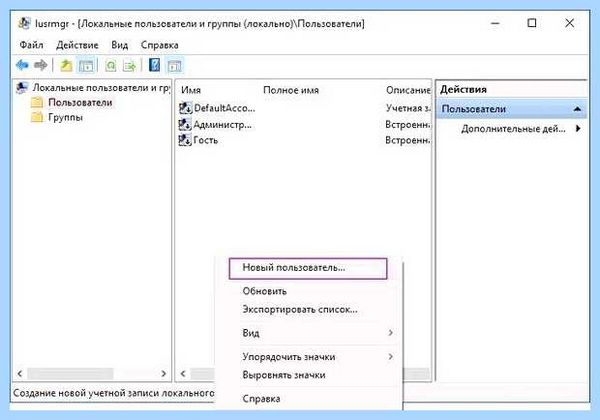The height and width of the screenshot is (420, 600).
Task: Click the Export list toolbar icon
Action: point(129,66)
